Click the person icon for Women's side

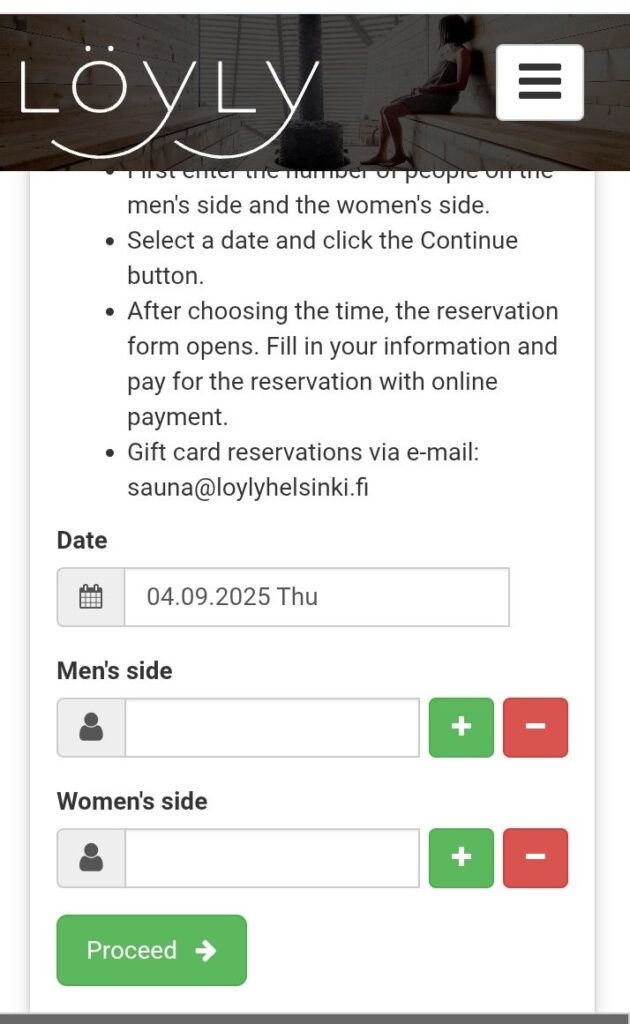91,857
